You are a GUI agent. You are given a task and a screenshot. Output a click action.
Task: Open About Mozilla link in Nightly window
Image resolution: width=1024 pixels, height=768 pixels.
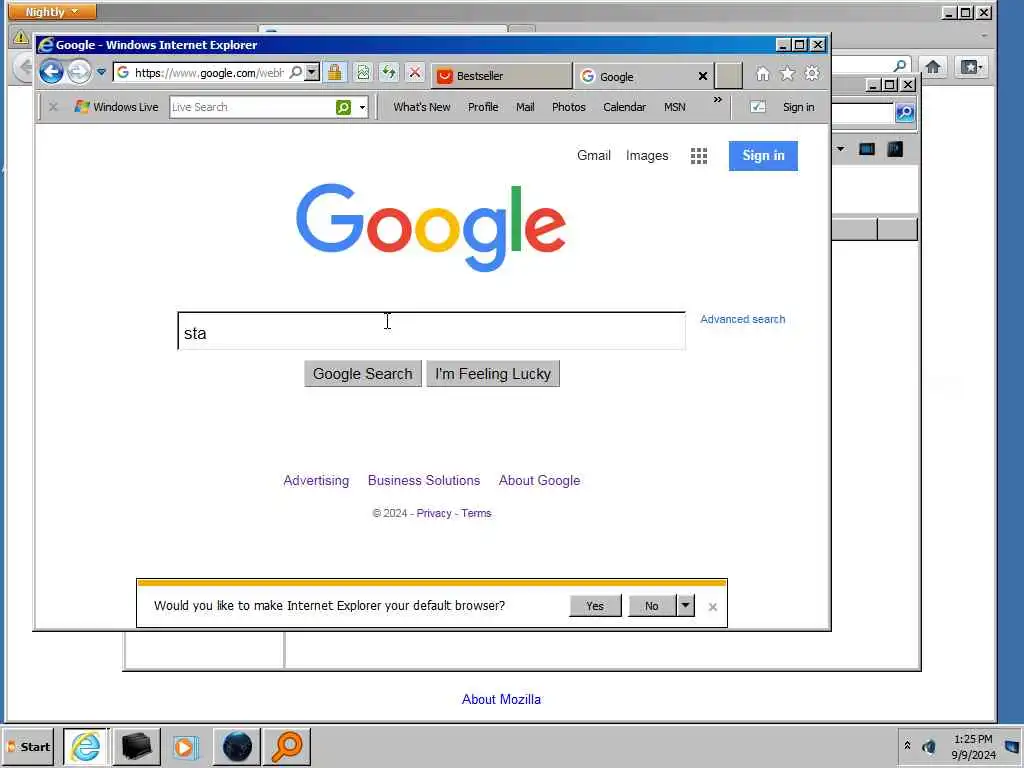501,699
